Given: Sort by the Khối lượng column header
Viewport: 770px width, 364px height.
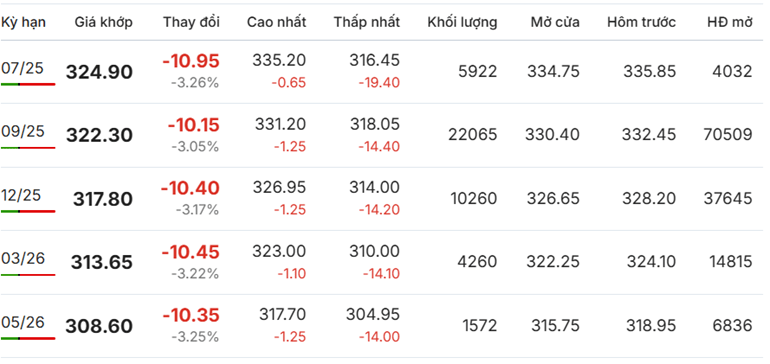Looking at the screenshot, I should pyautogui.click(x=462, y=22).
